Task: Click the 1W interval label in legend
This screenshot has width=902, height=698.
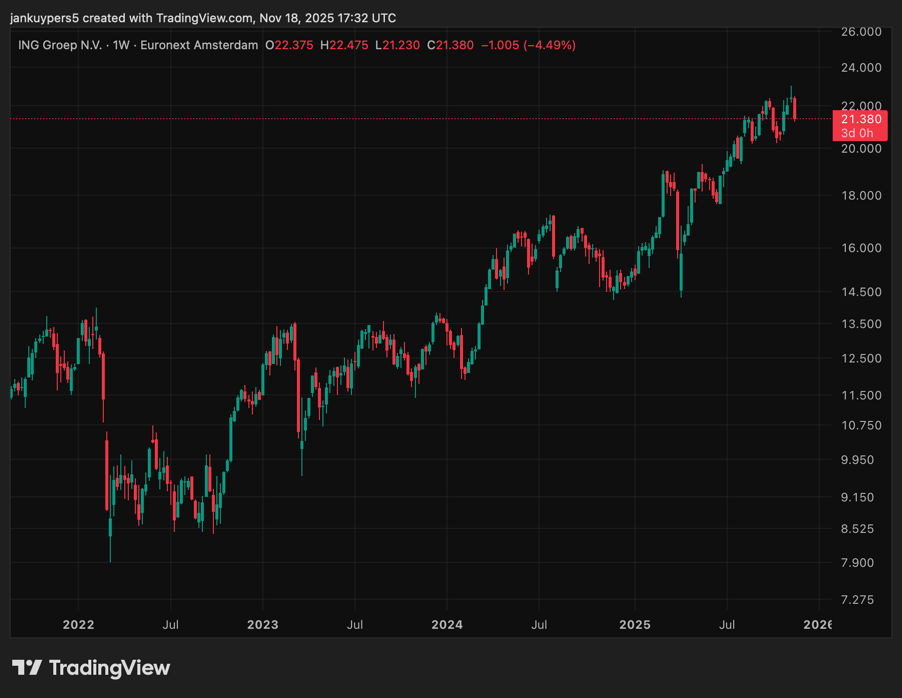Action: click(121, 45)
